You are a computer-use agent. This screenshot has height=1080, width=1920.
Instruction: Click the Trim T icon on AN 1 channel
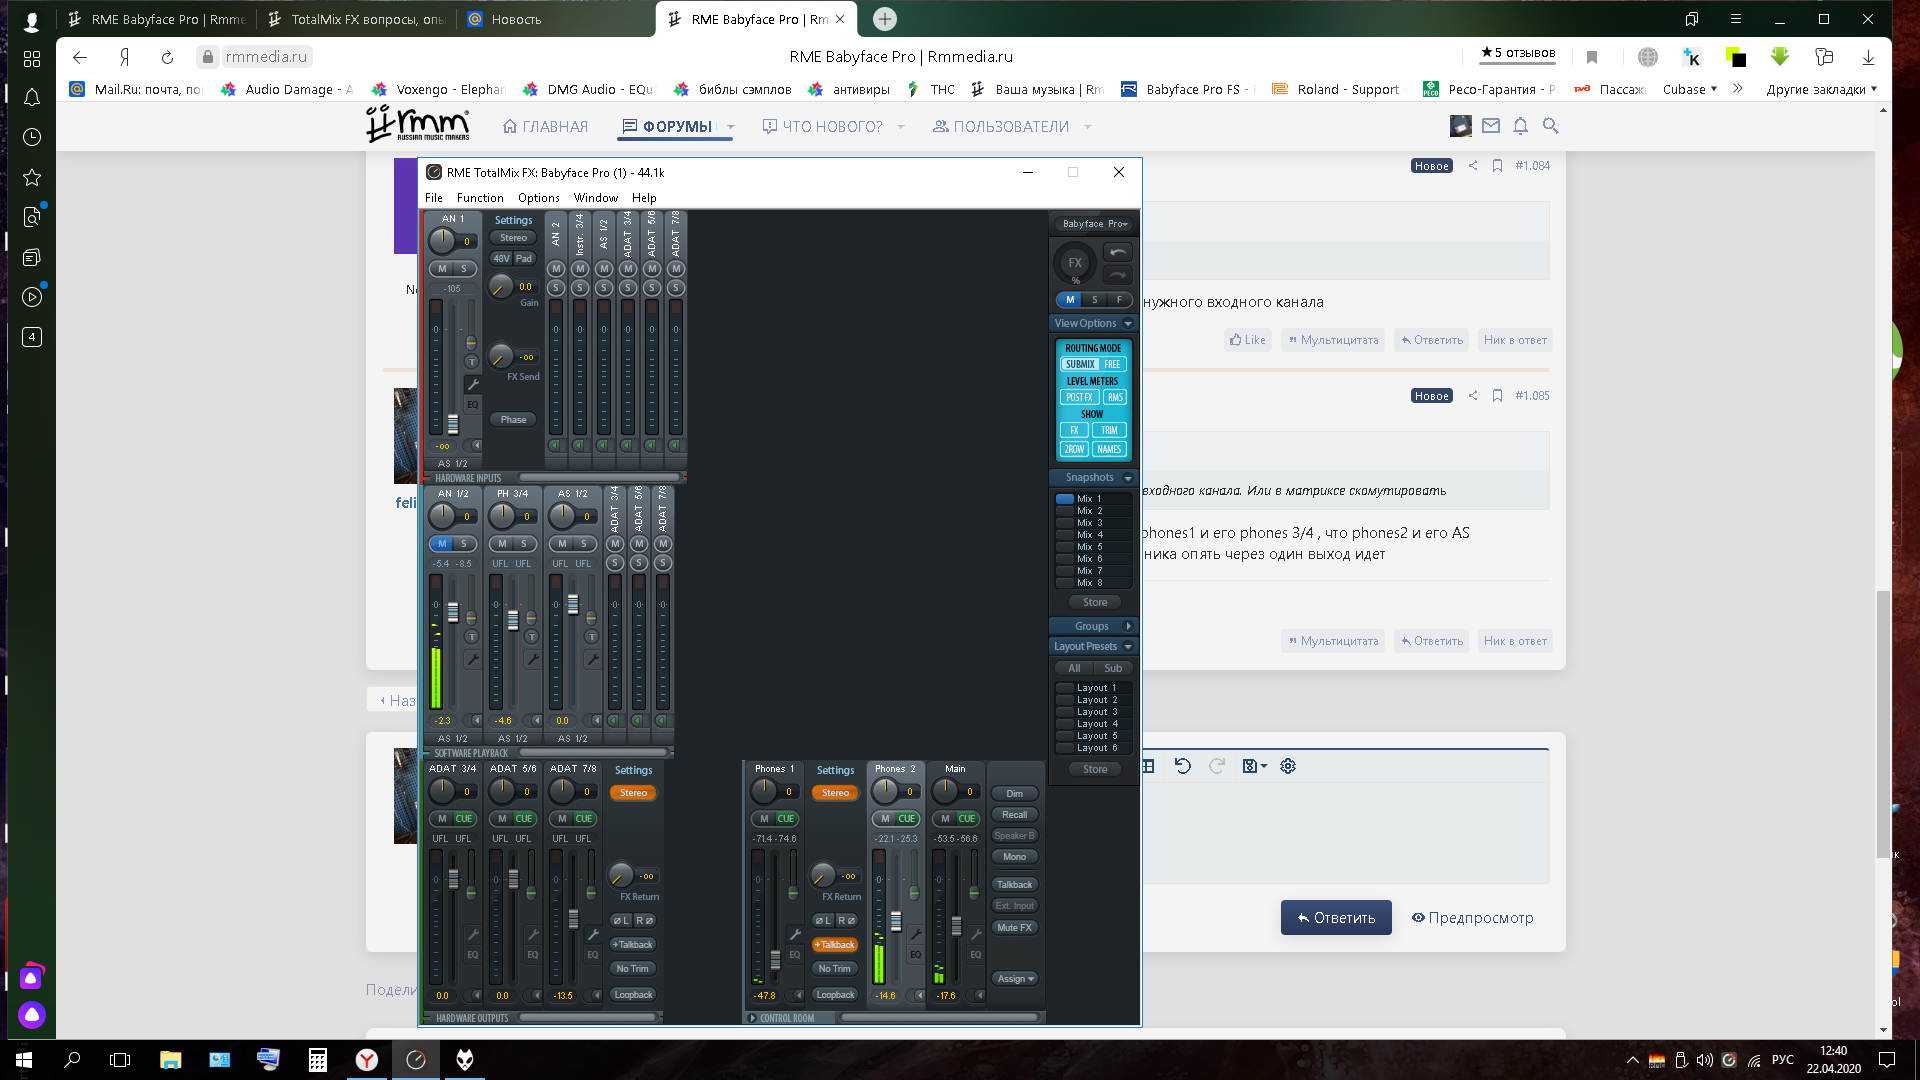tap(472, 361)
